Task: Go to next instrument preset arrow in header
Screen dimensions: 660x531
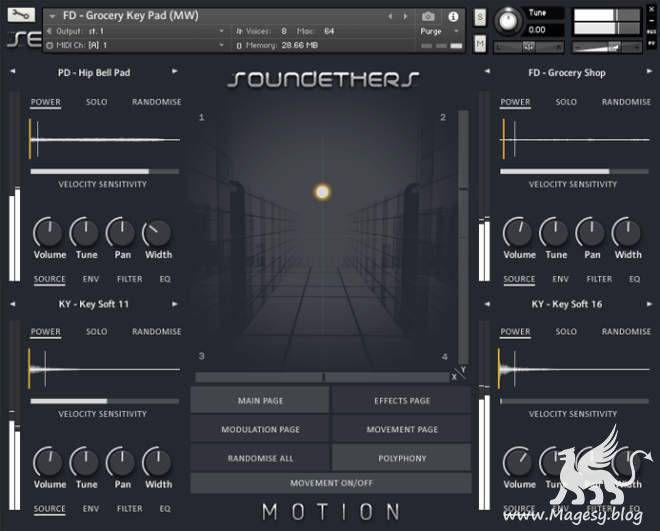Action: click(x=405, y=16)
